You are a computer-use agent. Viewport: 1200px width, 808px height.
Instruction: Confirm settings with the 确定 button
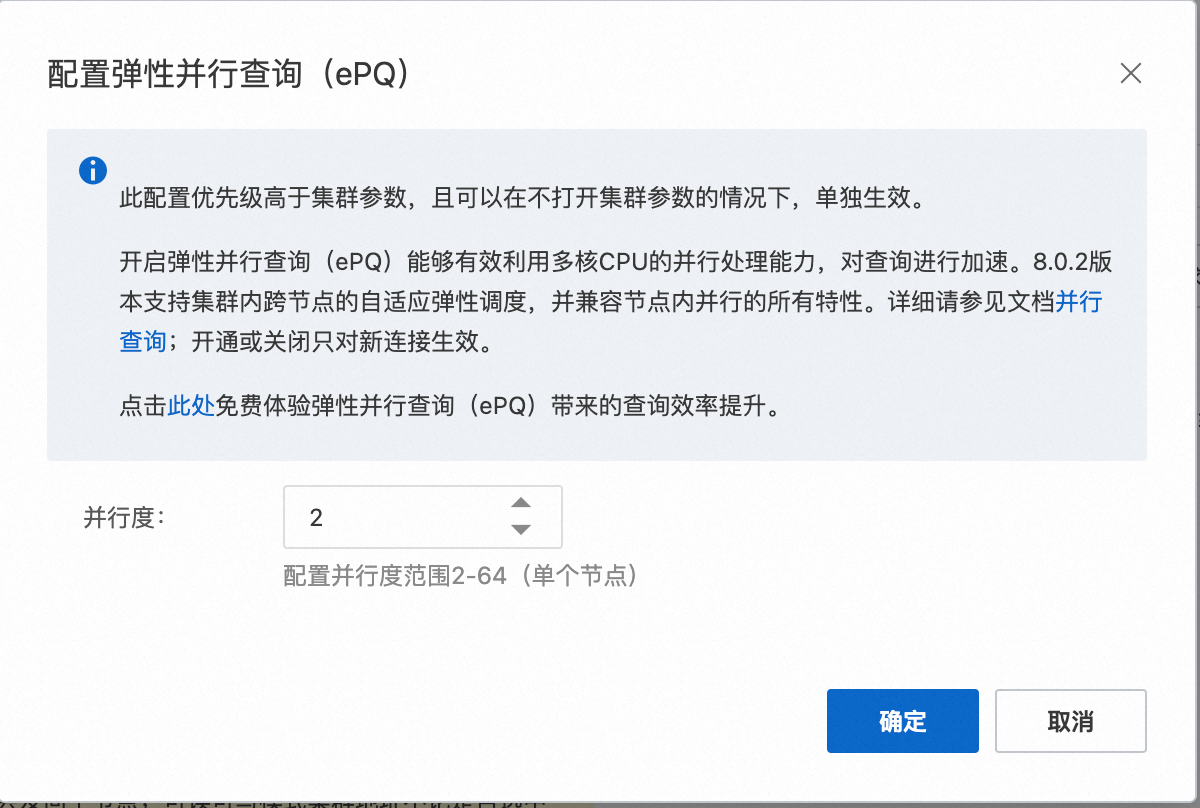(x=902, y=721)
